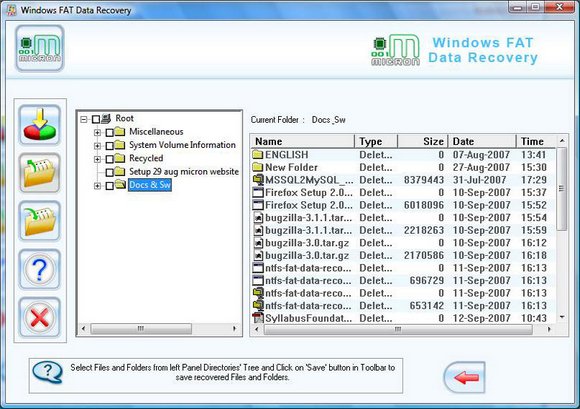Select the Setup 29 aug micron website folder
The height and width of the screenshot is (409, 580).
point(184,172)
